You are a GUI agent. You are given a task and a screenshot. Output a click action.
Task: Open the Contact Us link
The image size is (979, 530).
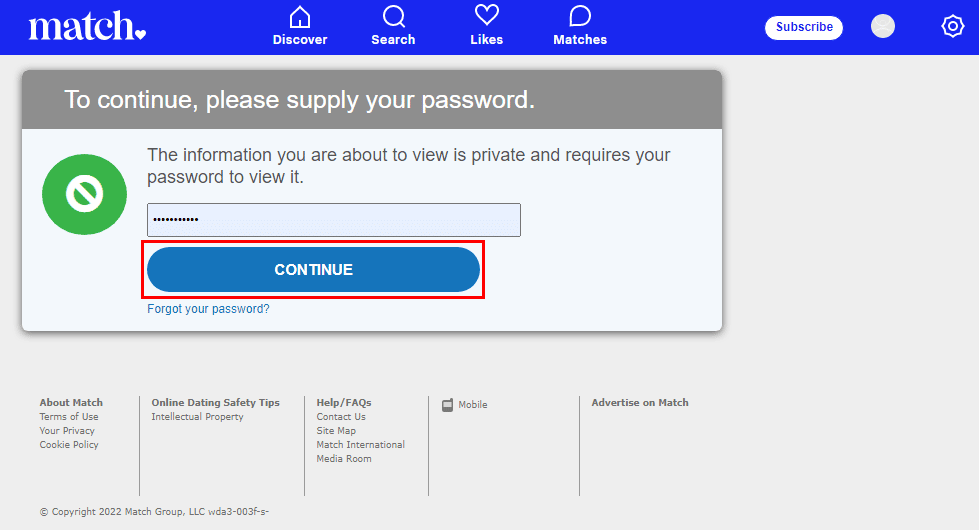coord(341,417)
